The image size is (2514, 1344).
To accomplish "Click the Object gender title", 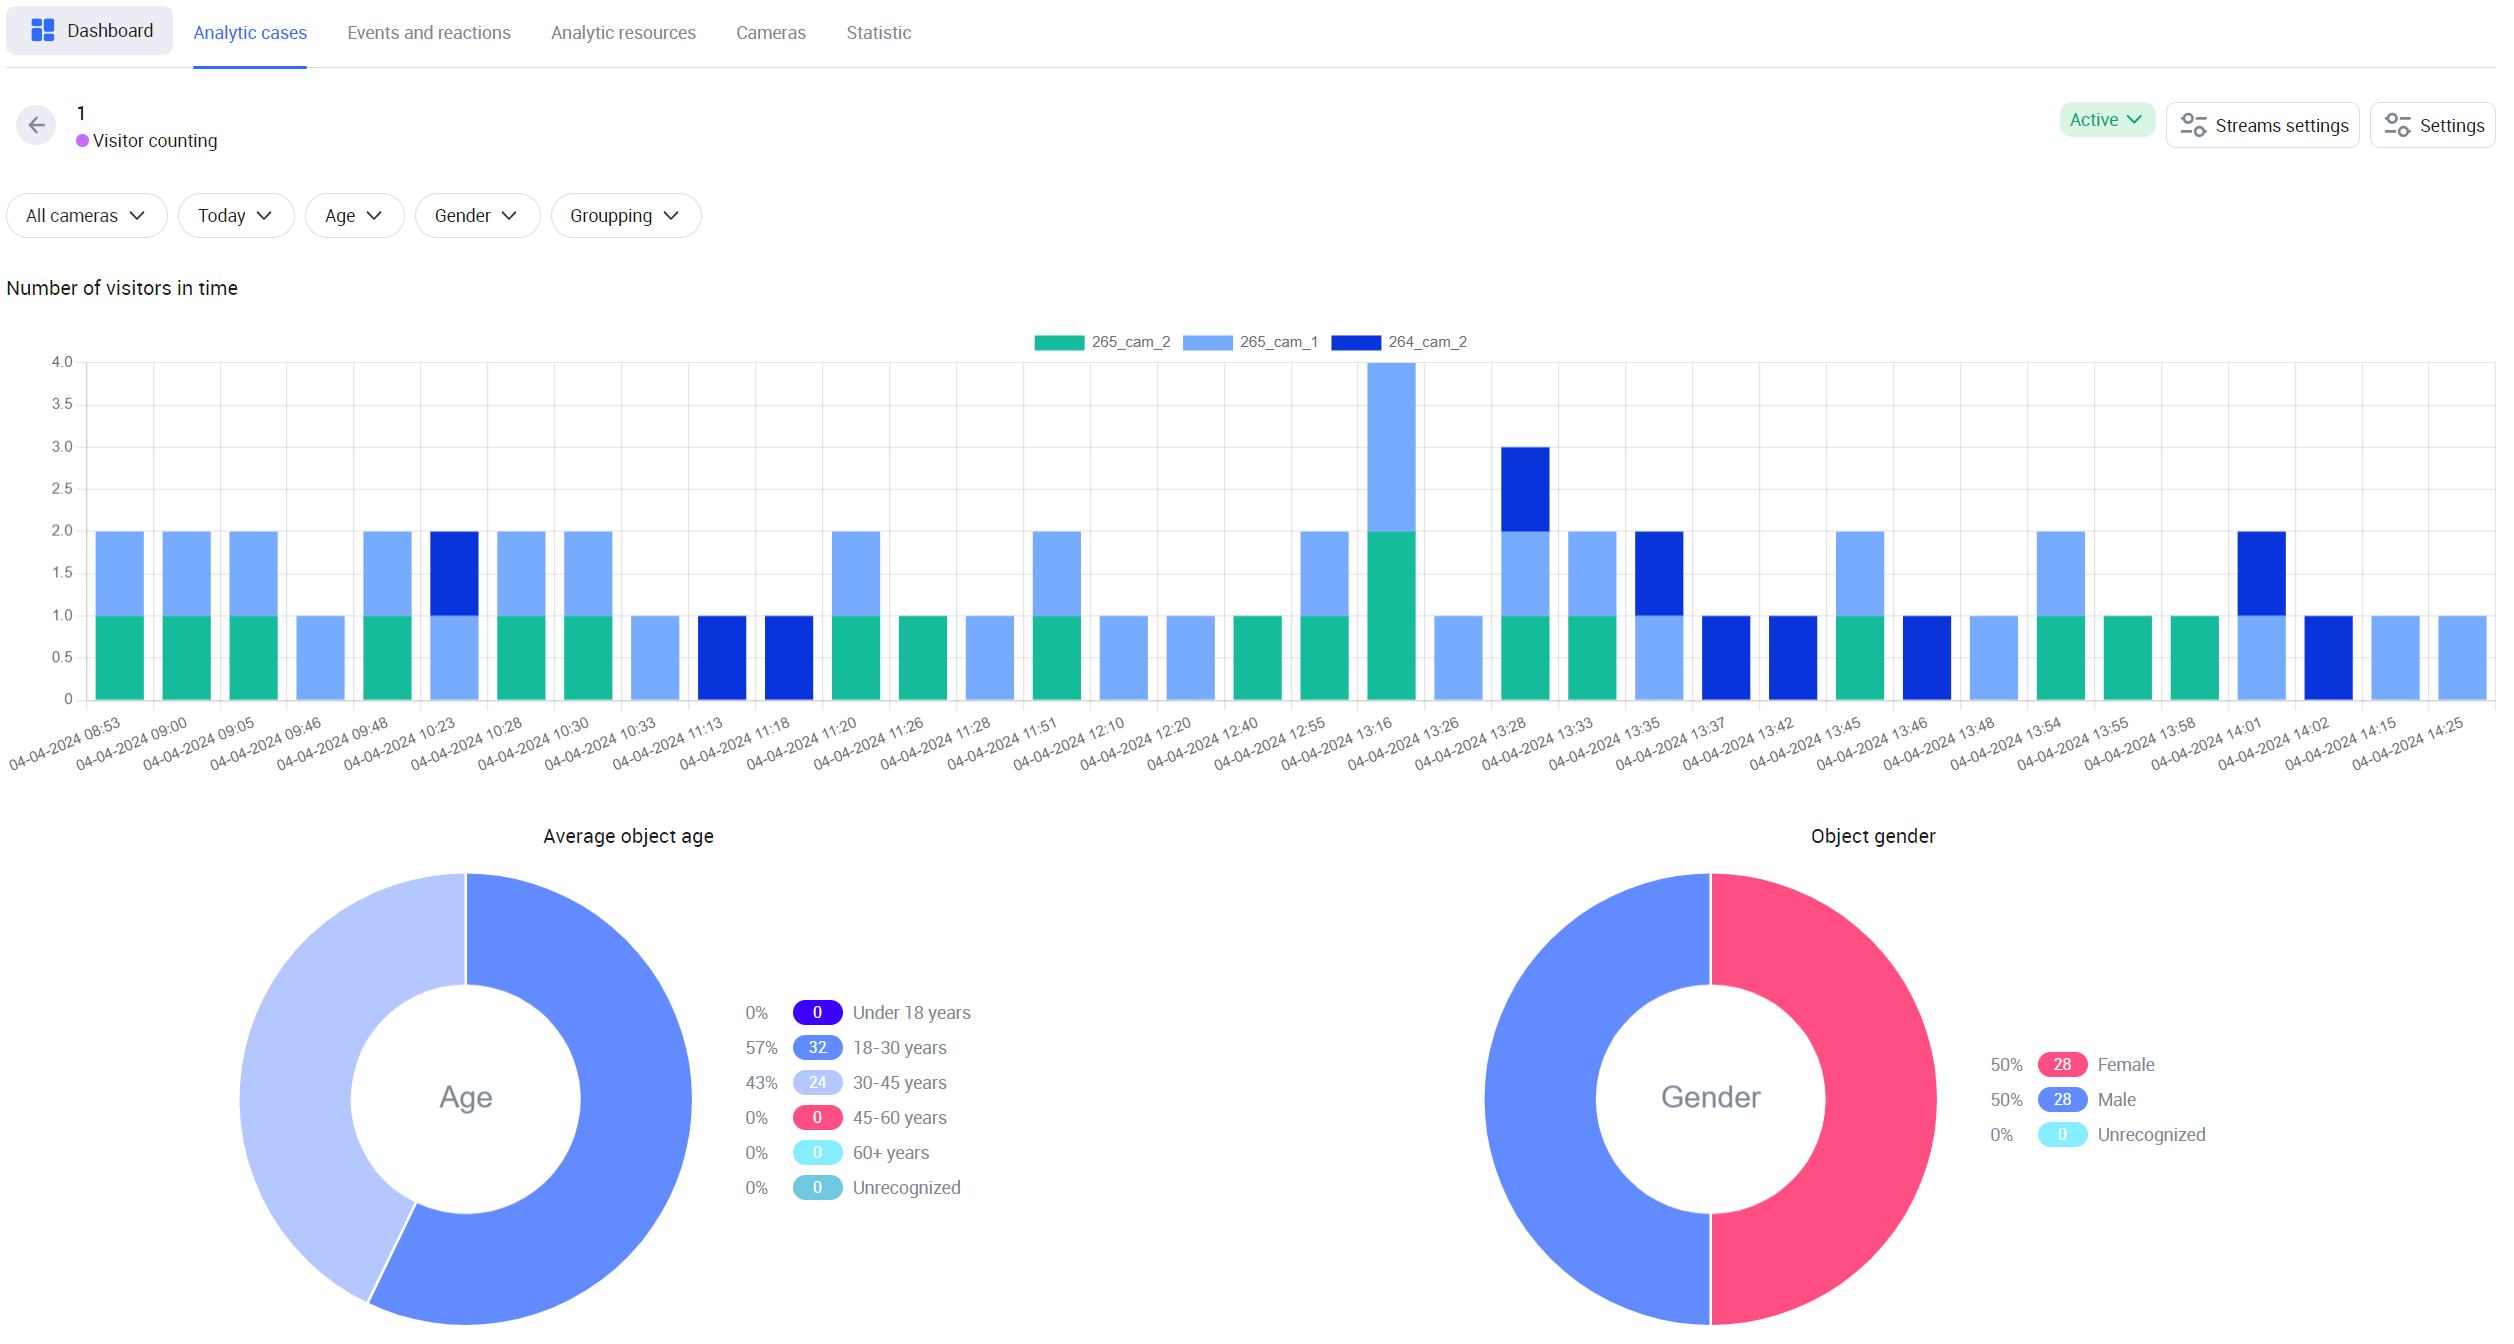I will pyautogui.click(x=1873, y=836).
